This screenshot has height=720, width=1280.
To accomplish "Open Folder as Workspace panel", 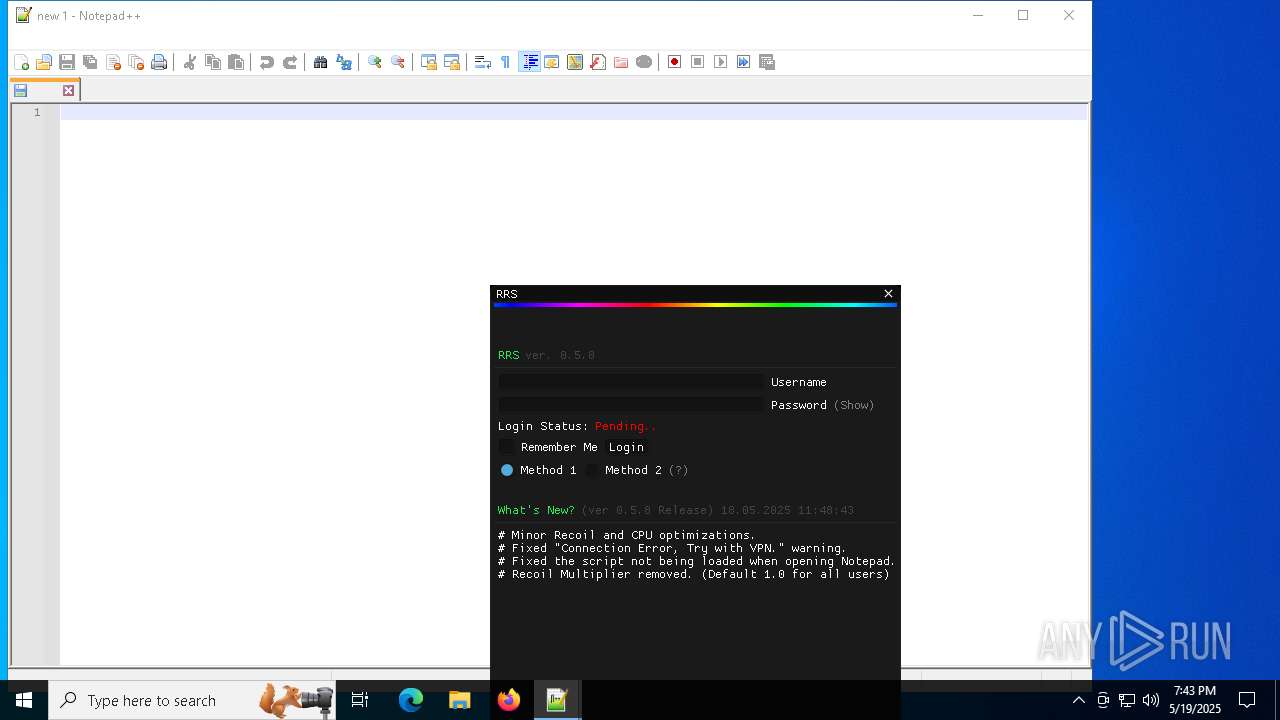I will click(621, 62).
